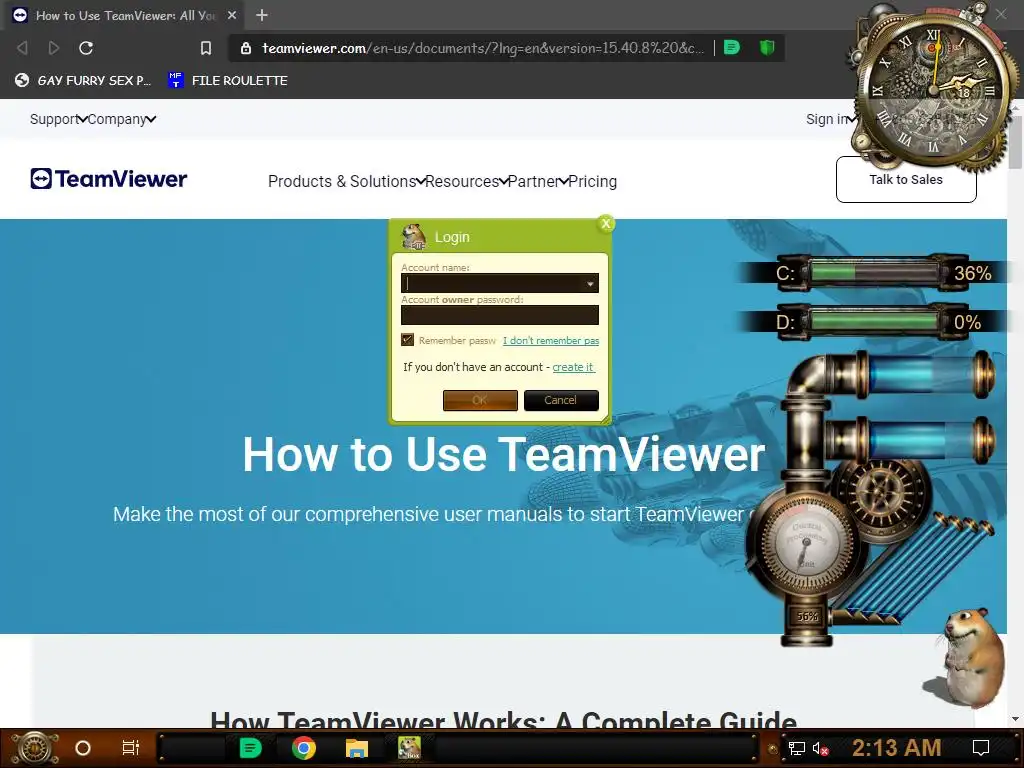Open the green reader mode icon in the address bar
This screenshot has width=1024, height=768.
(x=732, y=48)
